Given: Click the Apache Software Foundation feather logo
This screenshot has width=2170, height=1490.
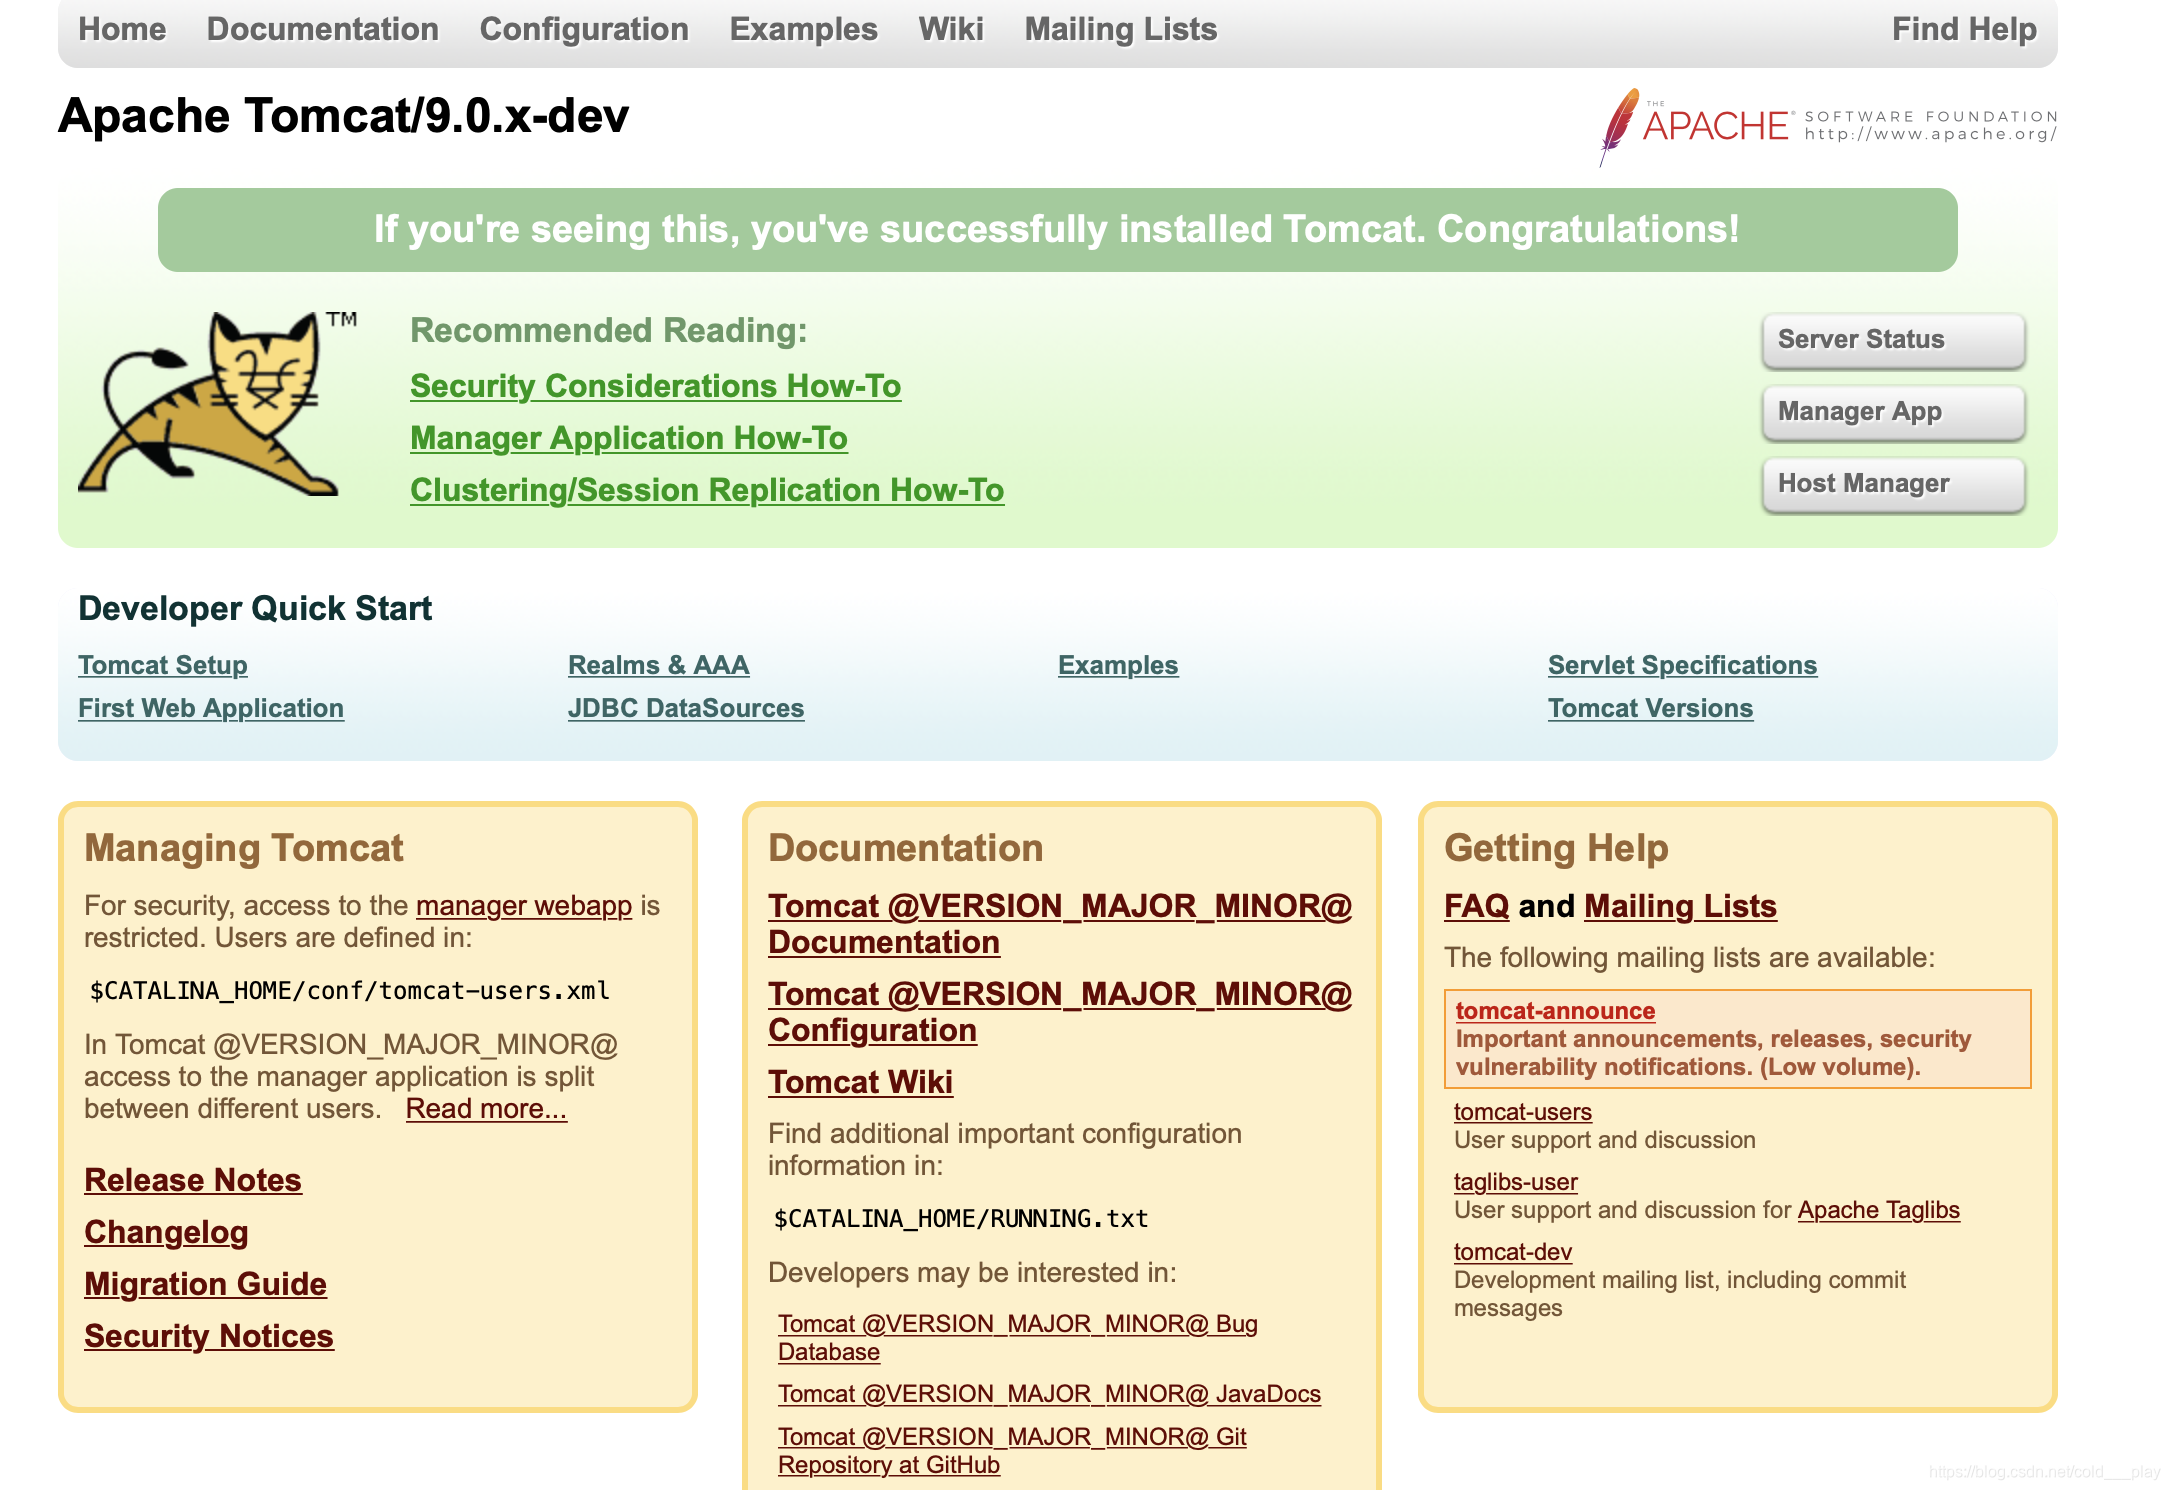Looking at the screenshot, I should click(x=1828, y=126).
